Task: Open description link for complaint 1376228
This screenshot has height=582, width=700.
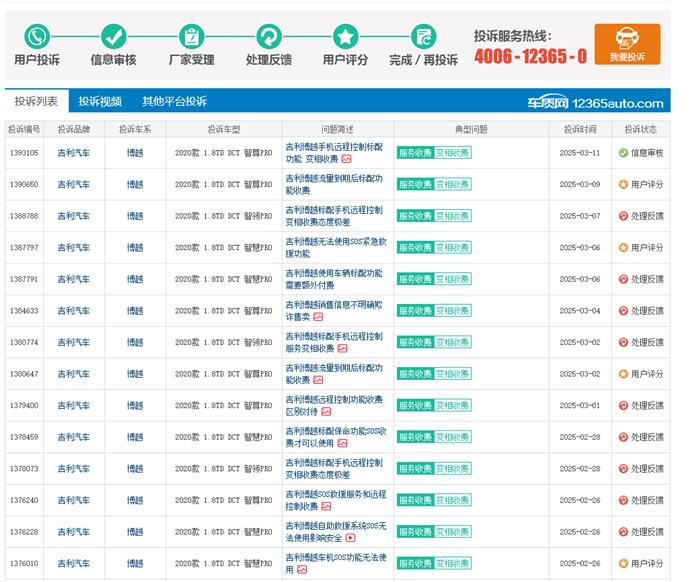Action: point(336,532)
